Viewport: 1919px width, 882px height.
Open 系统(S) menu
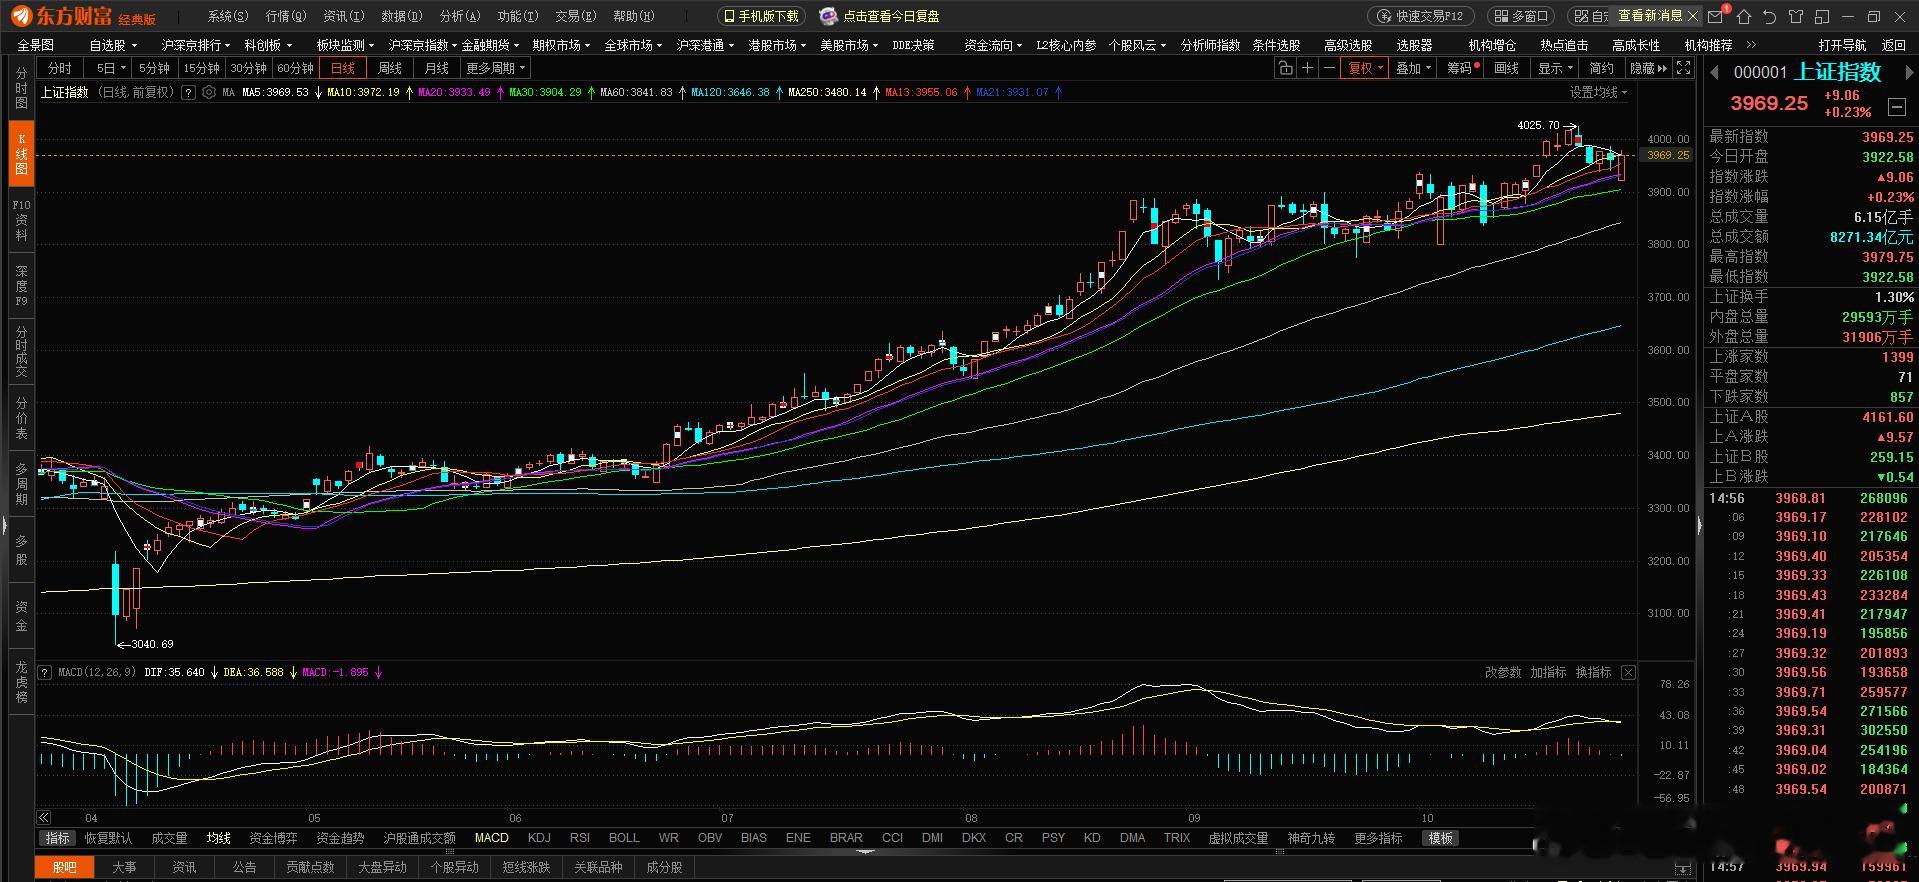(227, 16)
